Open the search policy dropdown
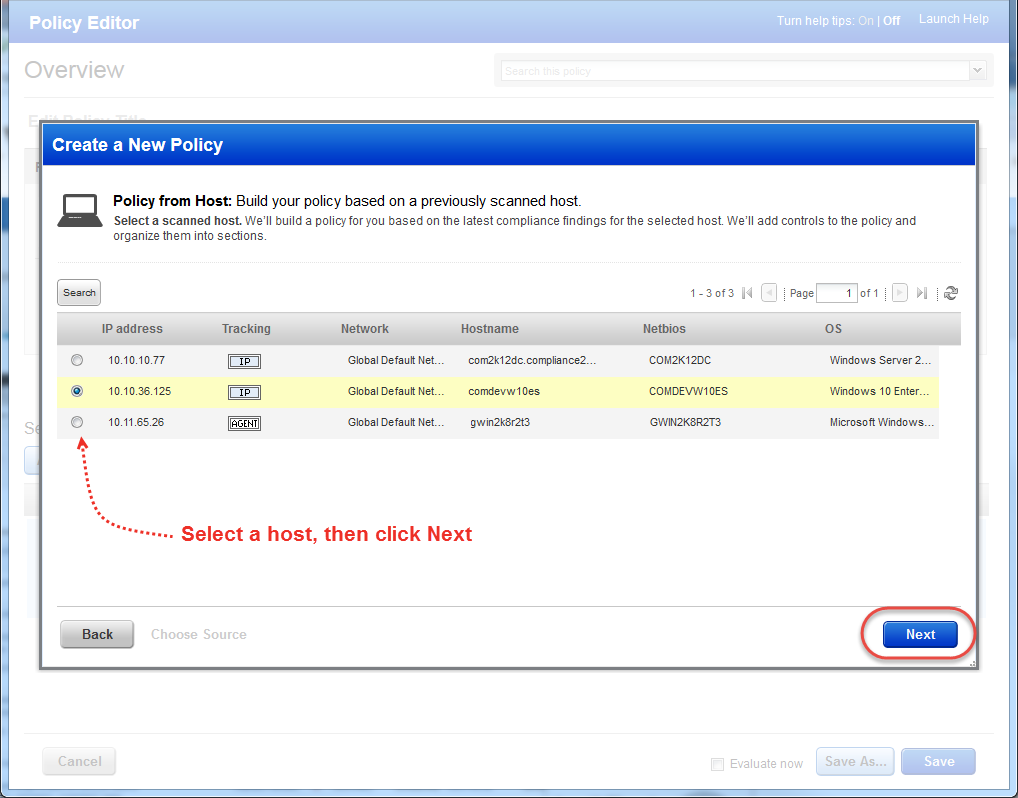The height and width of the screenshot is (798, 1018). tap(977, 70)
